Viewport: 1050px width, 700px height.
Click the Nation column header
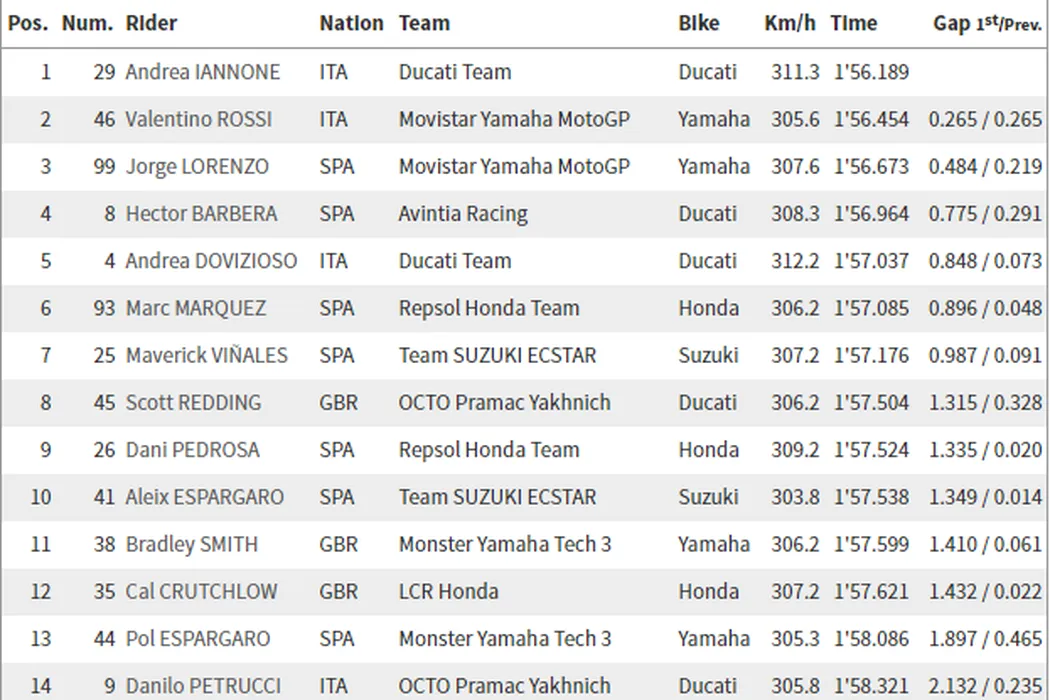351,24
